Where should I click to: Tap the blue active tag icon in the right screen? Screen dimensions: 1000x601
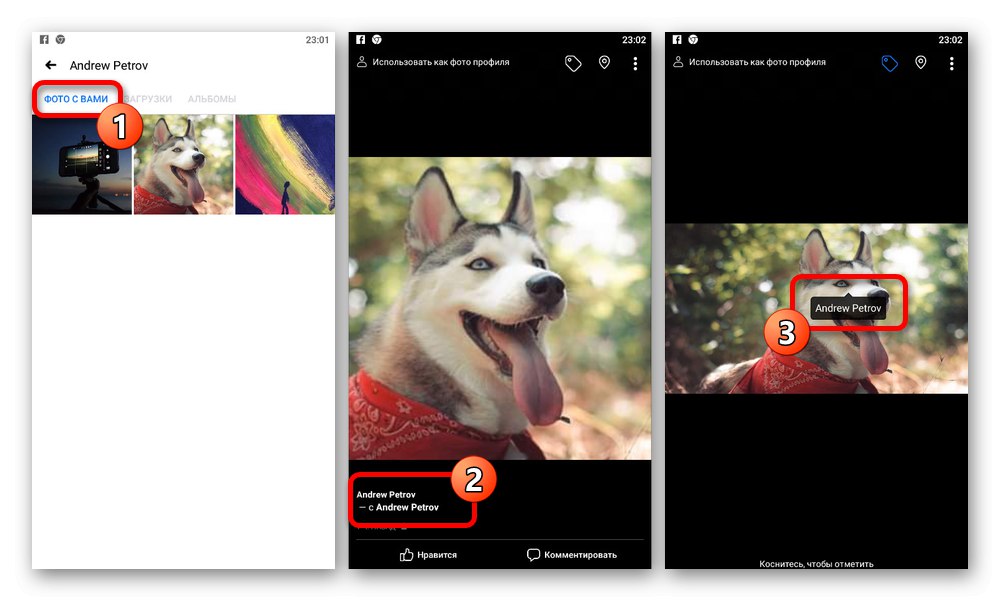point(889,63)
